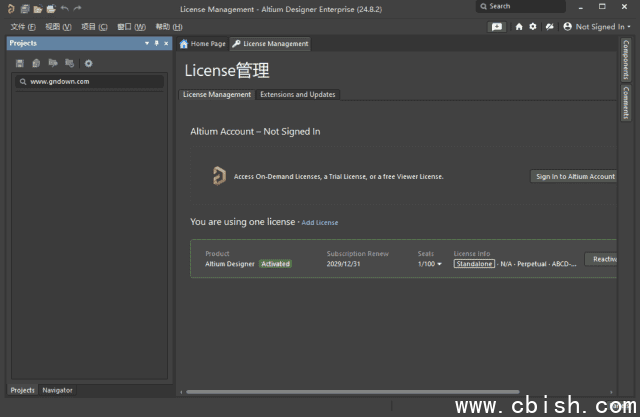
Task: Click the Home icon in top-right toolbar
Action: (x=519, y=27)
